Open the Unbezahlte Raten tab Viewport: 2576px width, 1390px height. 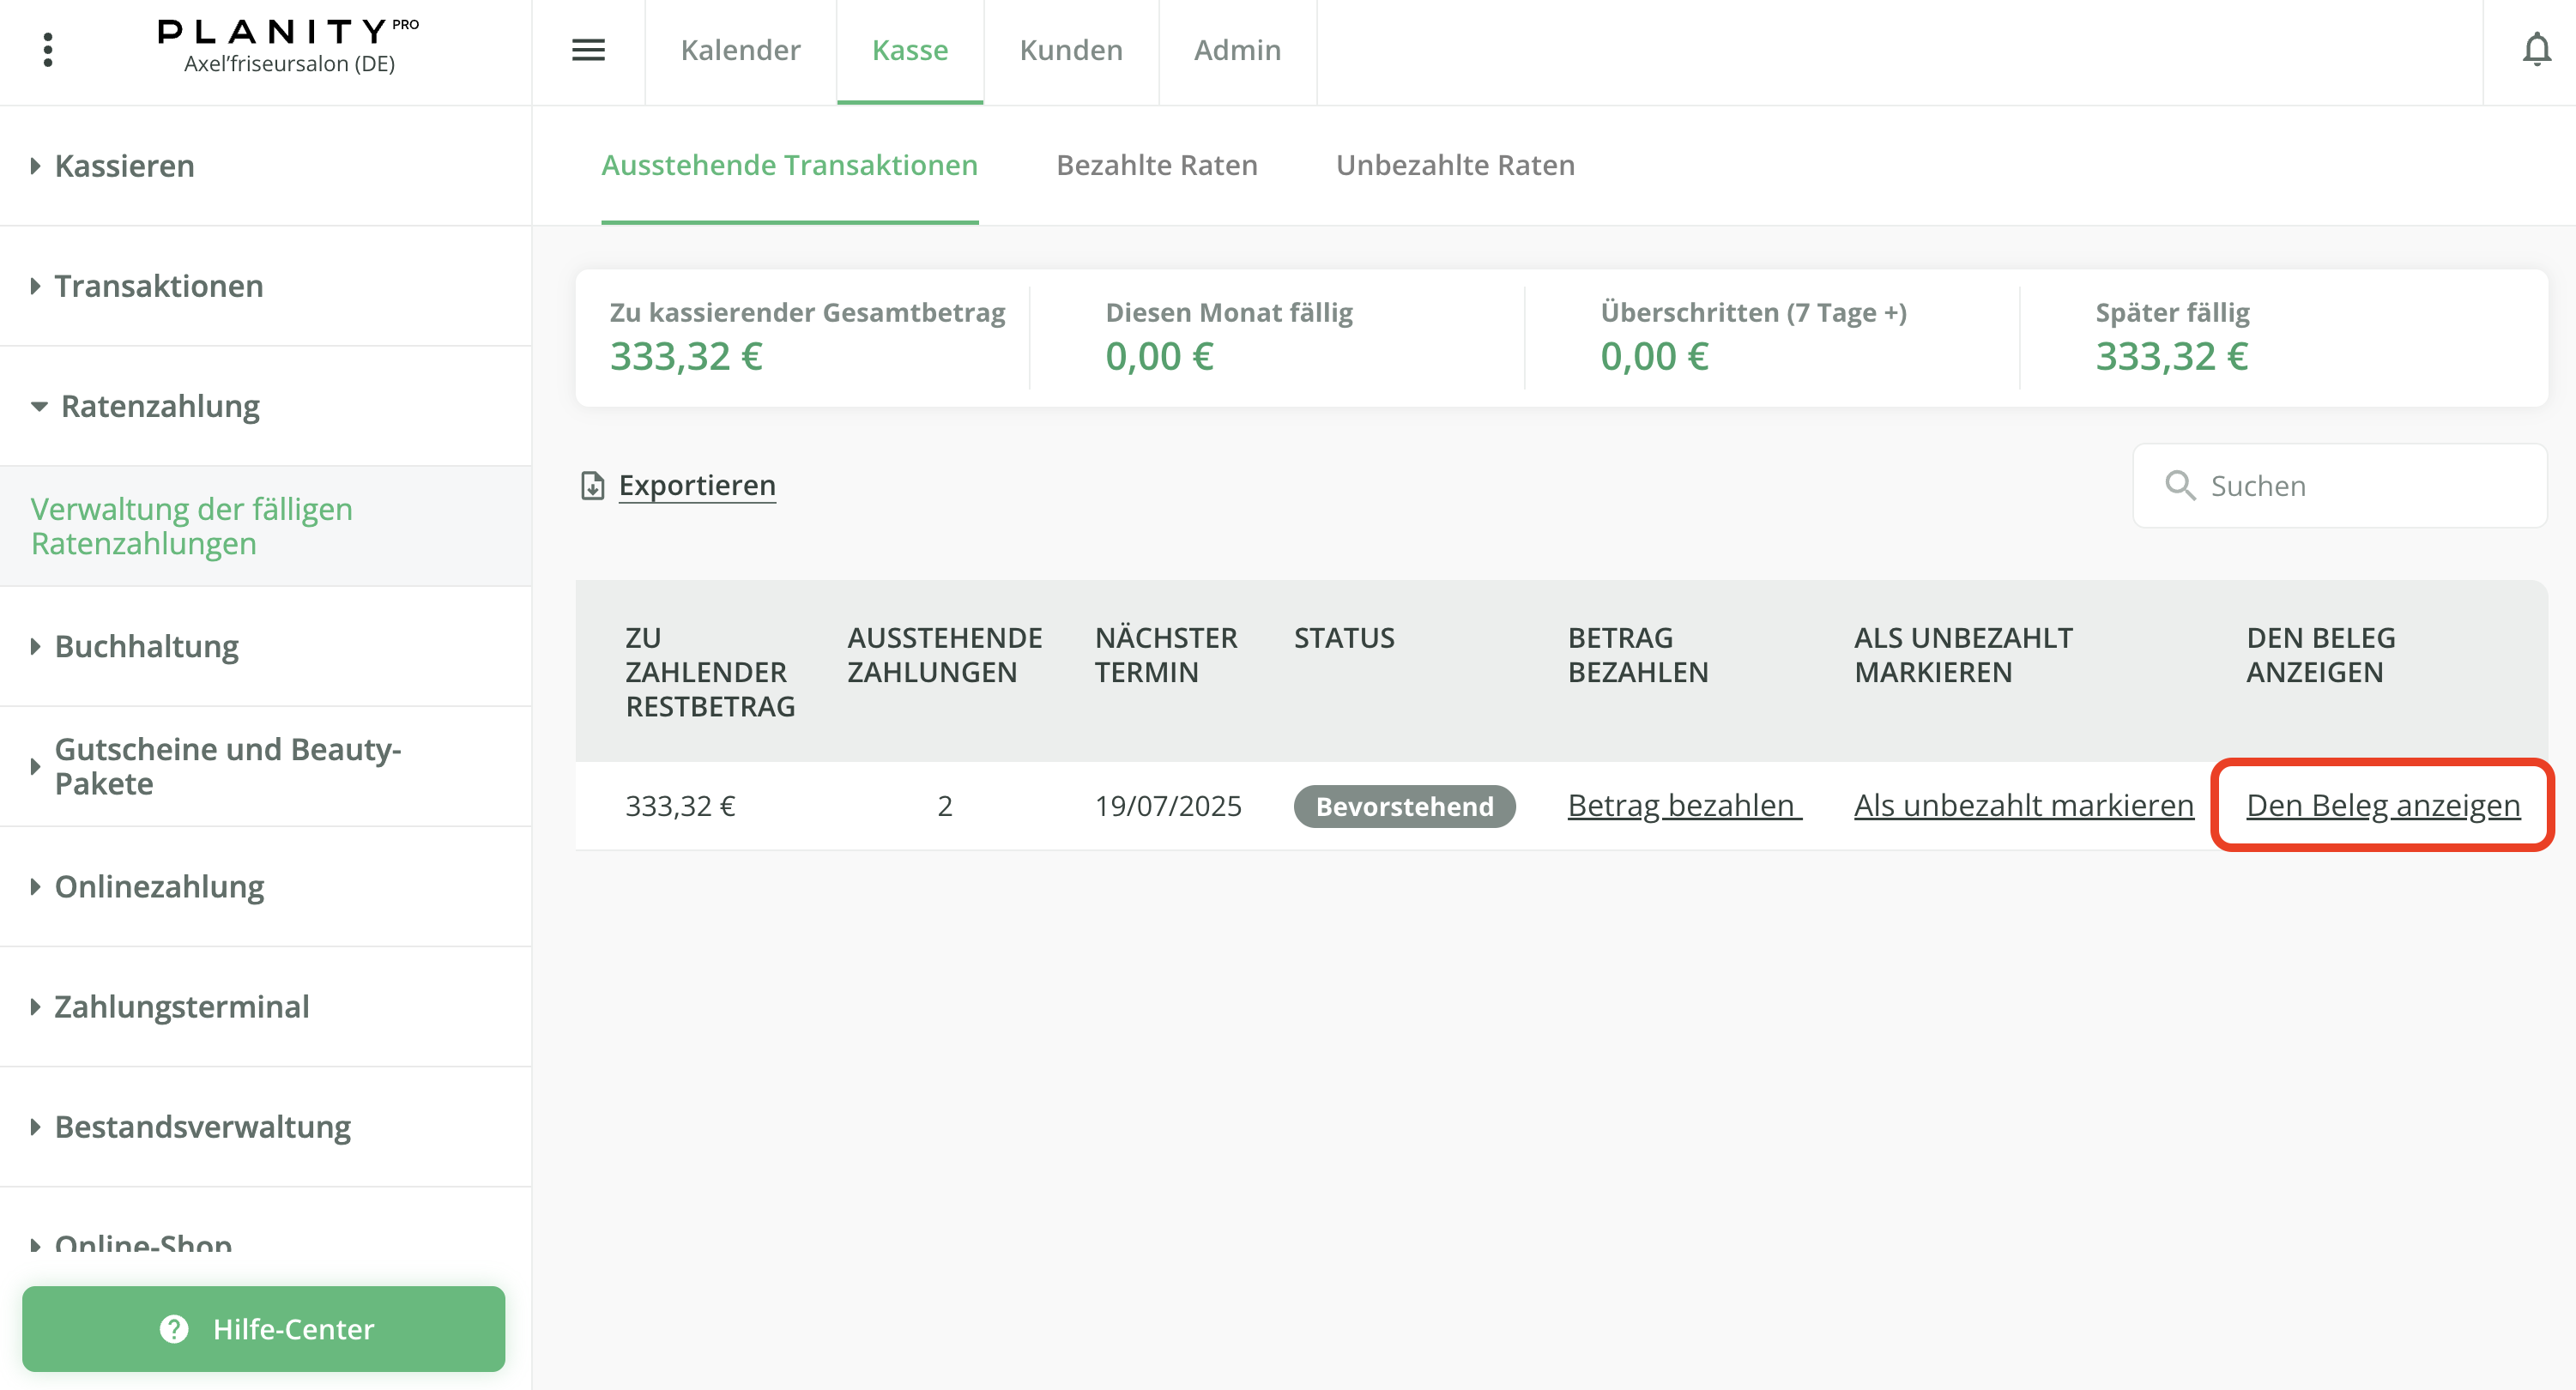[1455, 165]
